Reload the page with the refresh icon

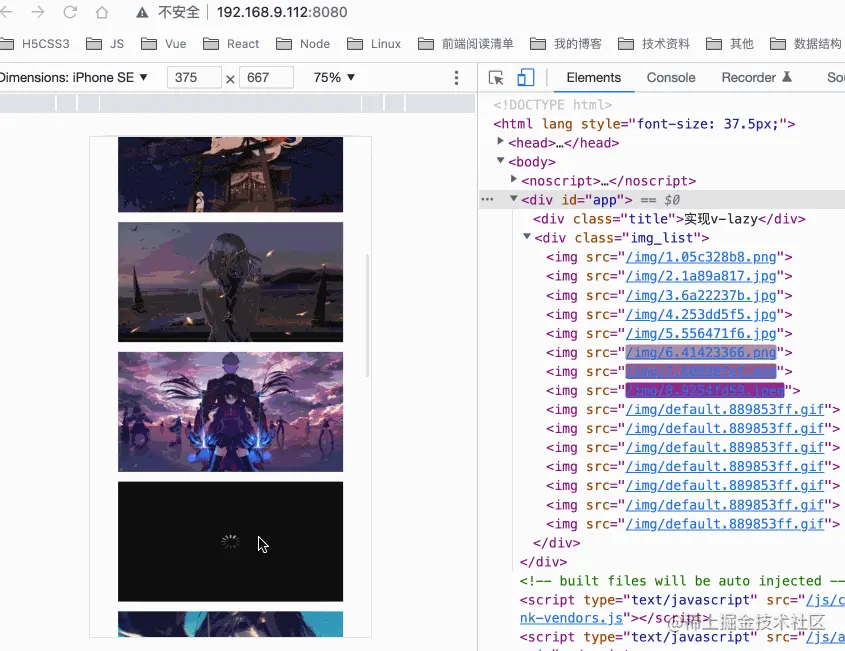(x=70, y=12)
